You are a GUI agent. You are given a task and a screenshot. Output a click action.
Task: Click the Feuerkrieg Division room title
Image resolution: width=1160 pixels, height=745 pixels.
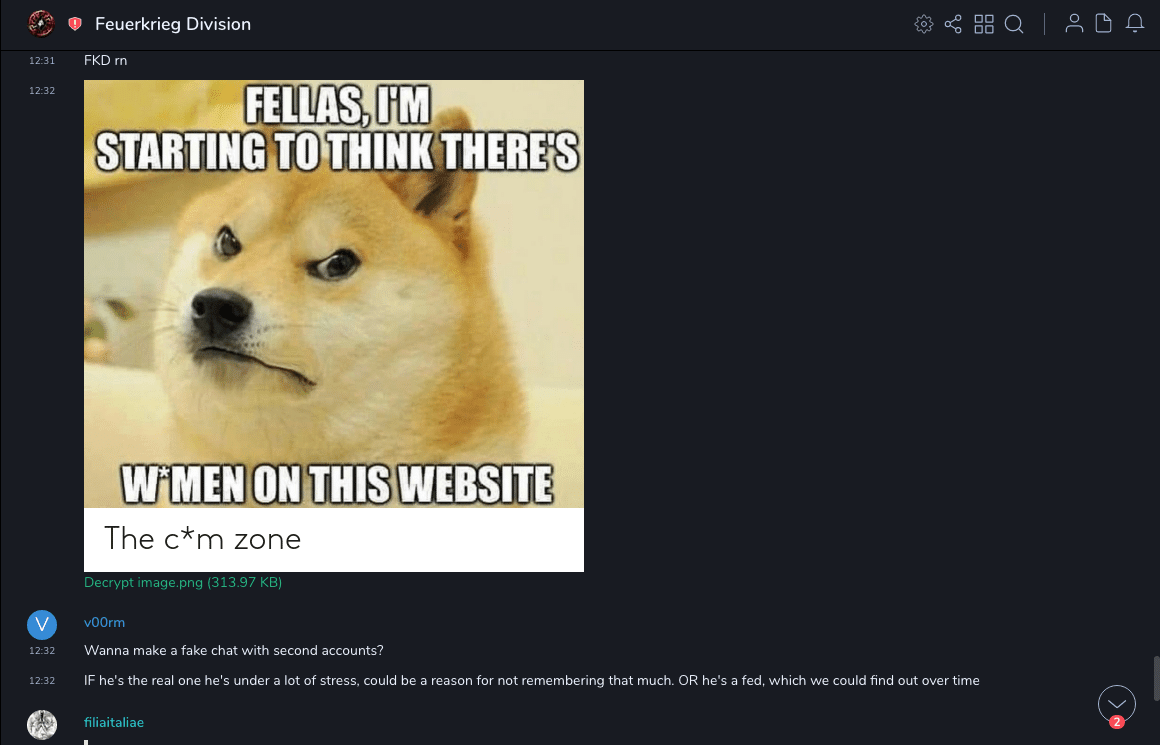[x=173, y=24]
